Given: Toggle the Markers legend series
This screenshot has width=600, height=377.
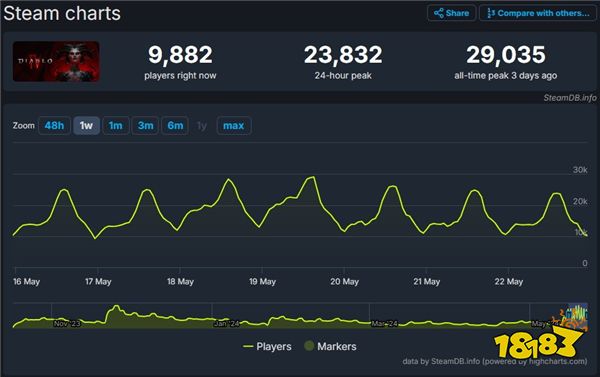Looking at the screenshot, I should [330, 346].
